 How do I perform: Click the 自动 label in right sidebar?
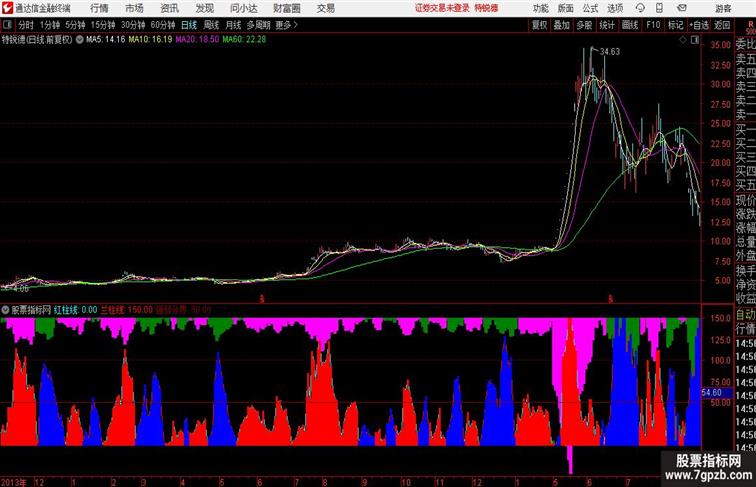745,315
